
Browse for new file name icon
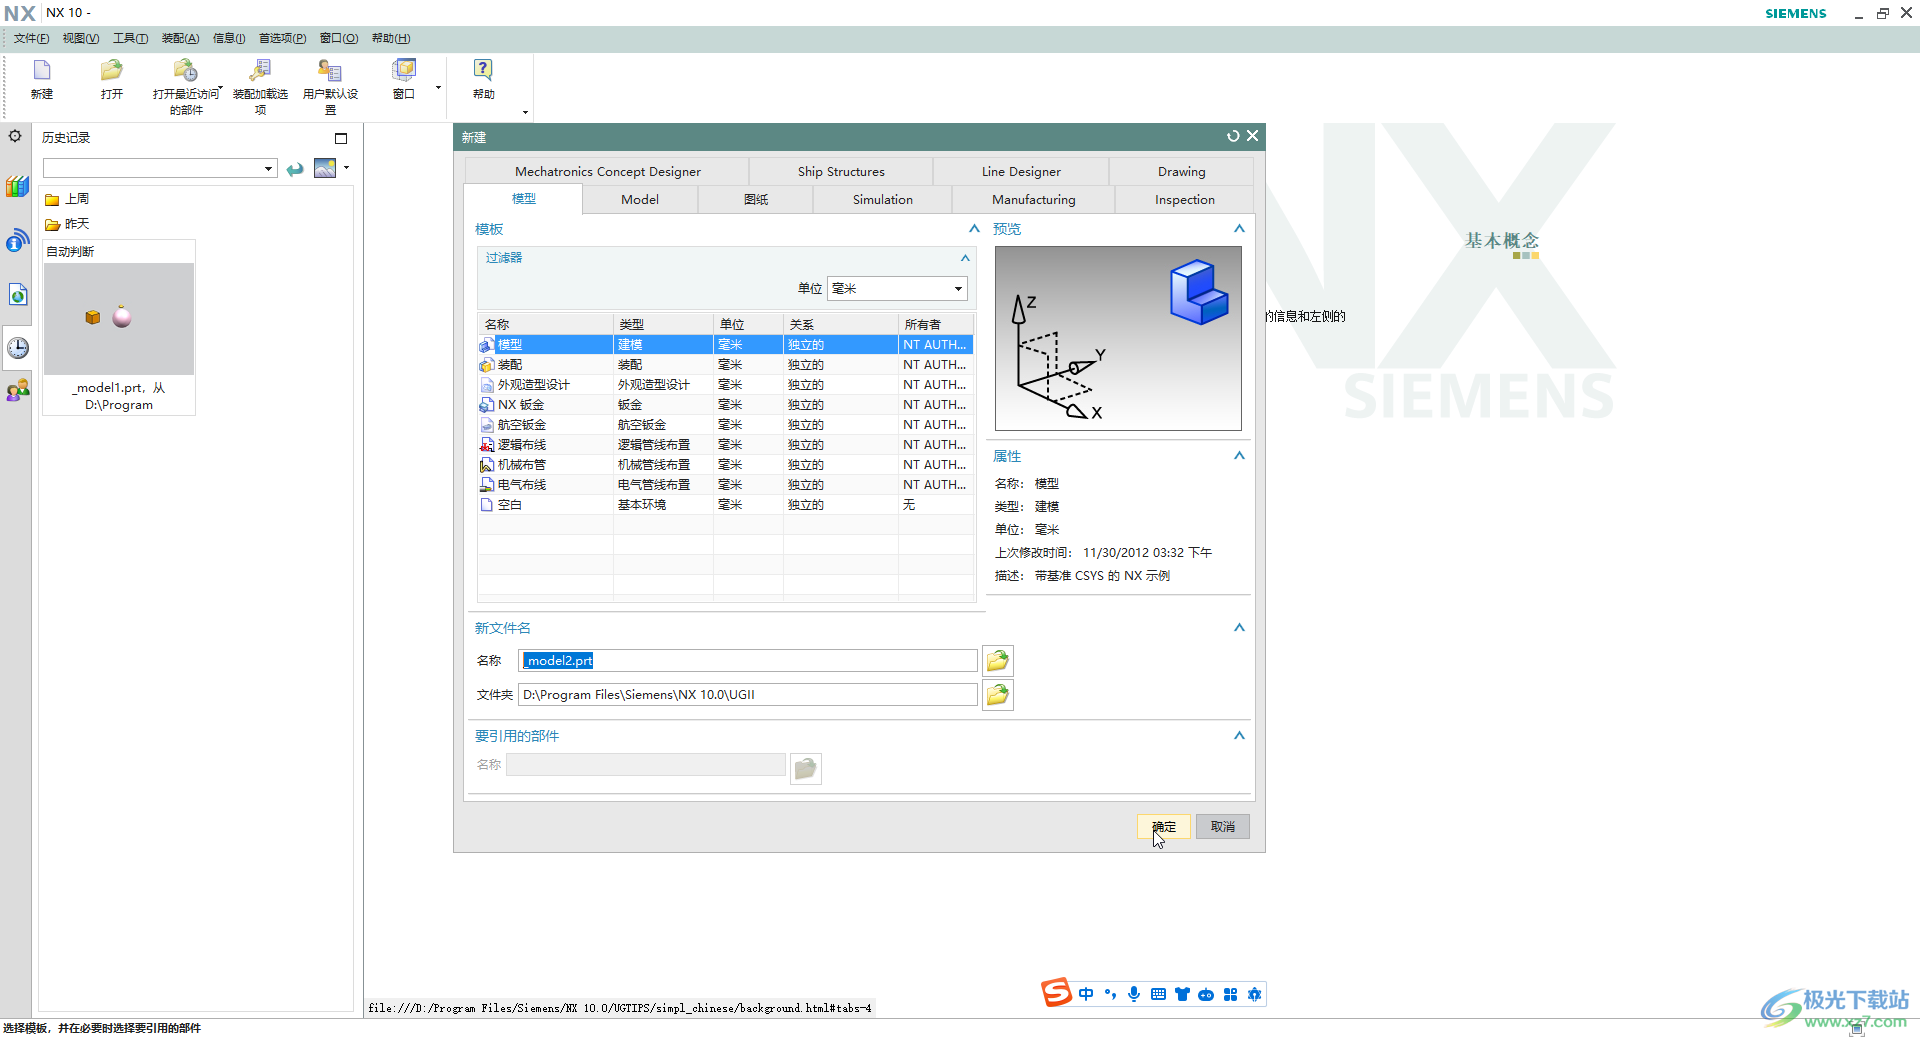click(x=998, y=660)
